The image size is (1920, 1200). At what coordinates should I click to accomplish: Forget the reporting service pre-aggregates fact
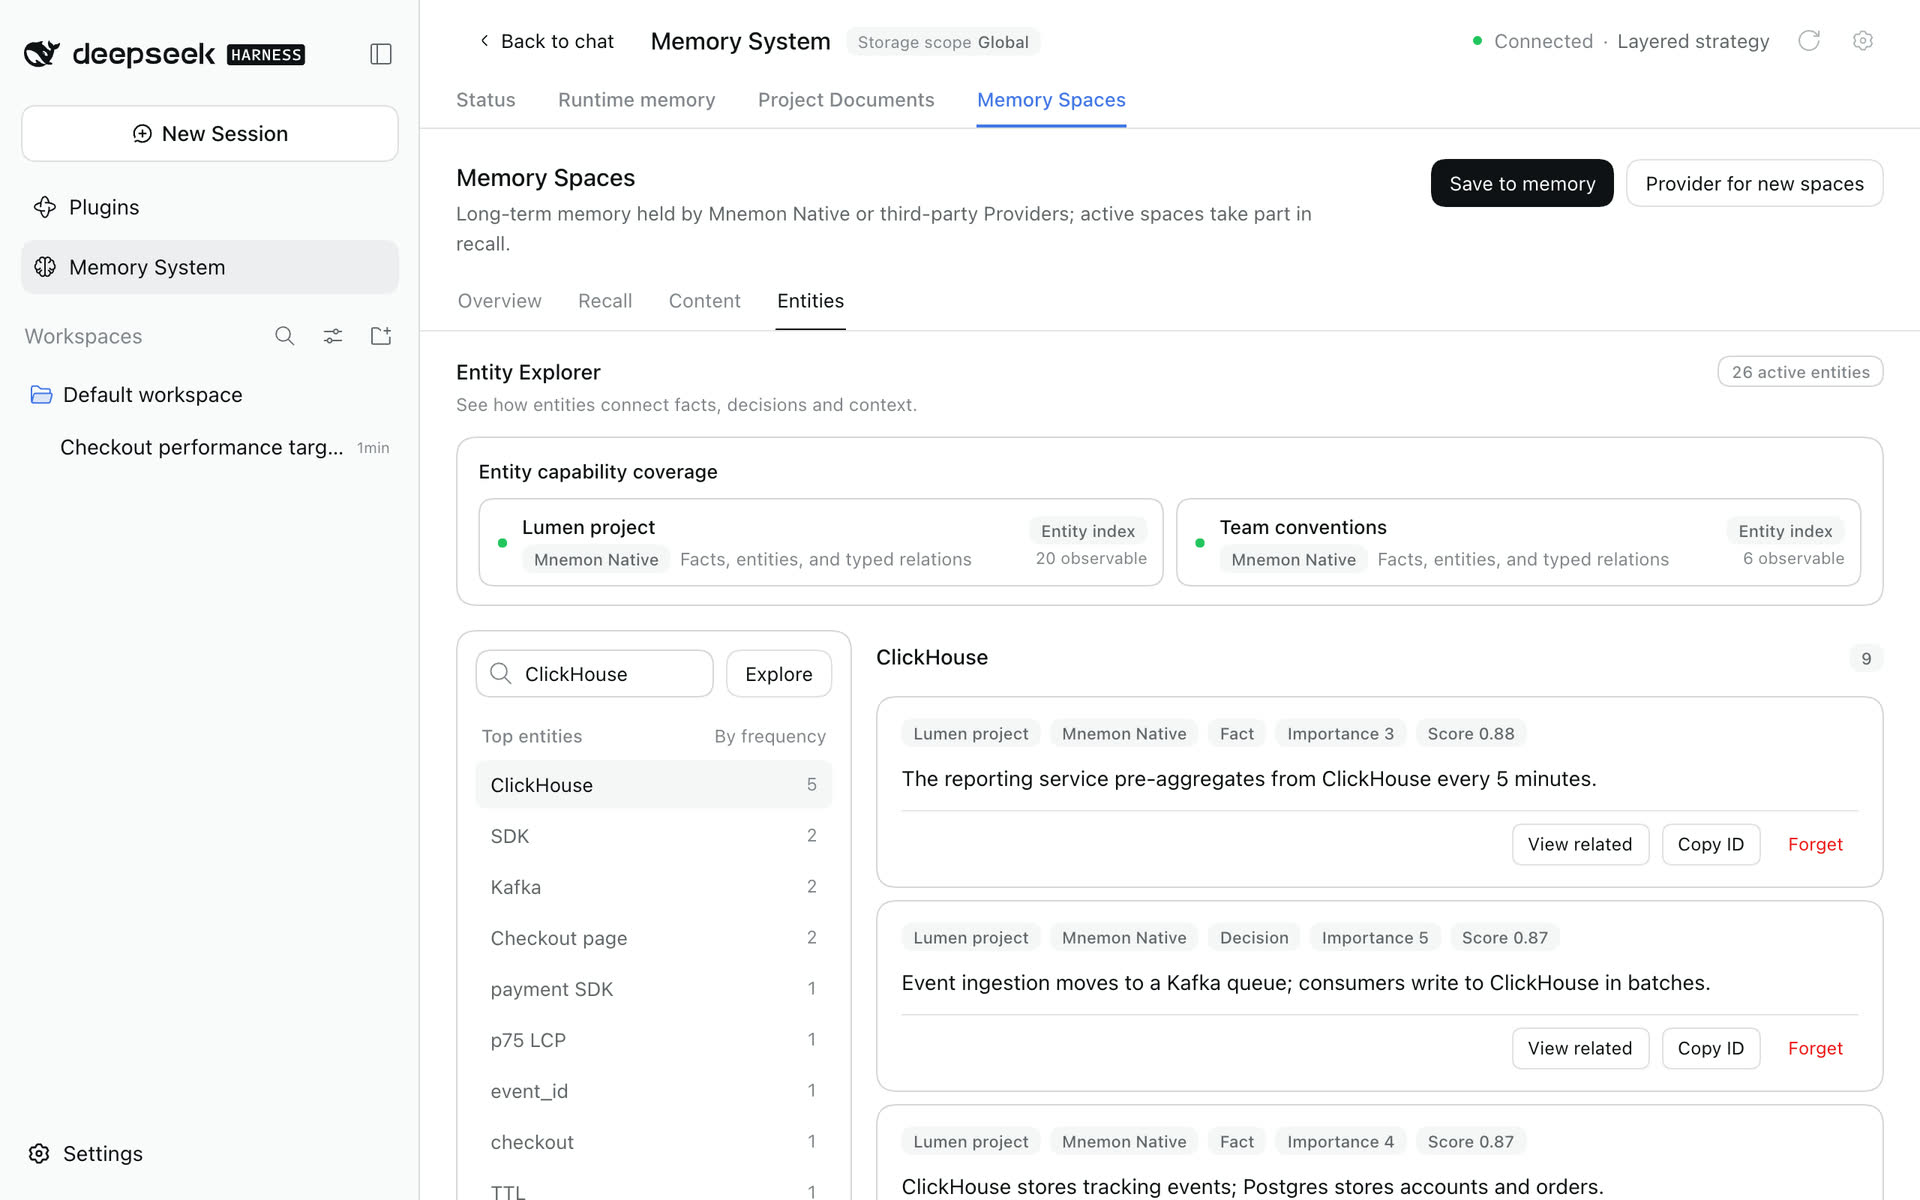pos(1815,844)
